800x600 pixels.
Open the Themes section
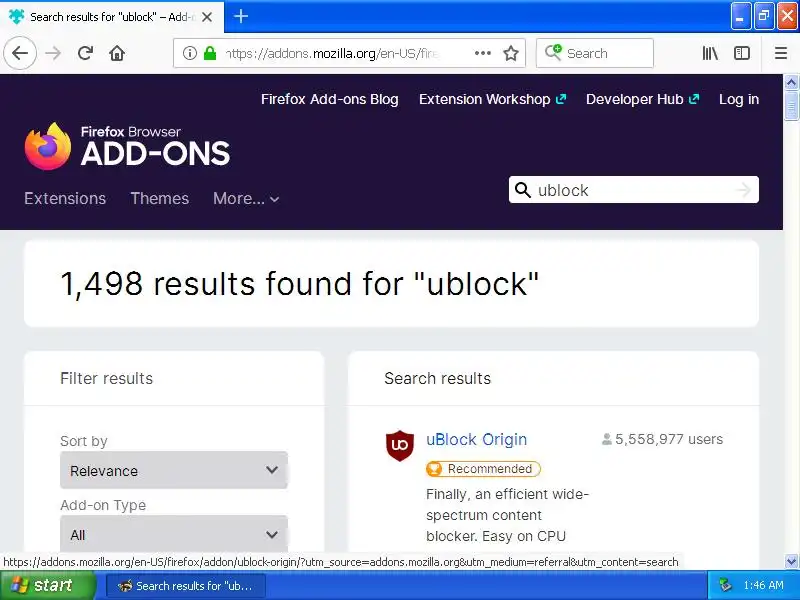click(160, 198)
